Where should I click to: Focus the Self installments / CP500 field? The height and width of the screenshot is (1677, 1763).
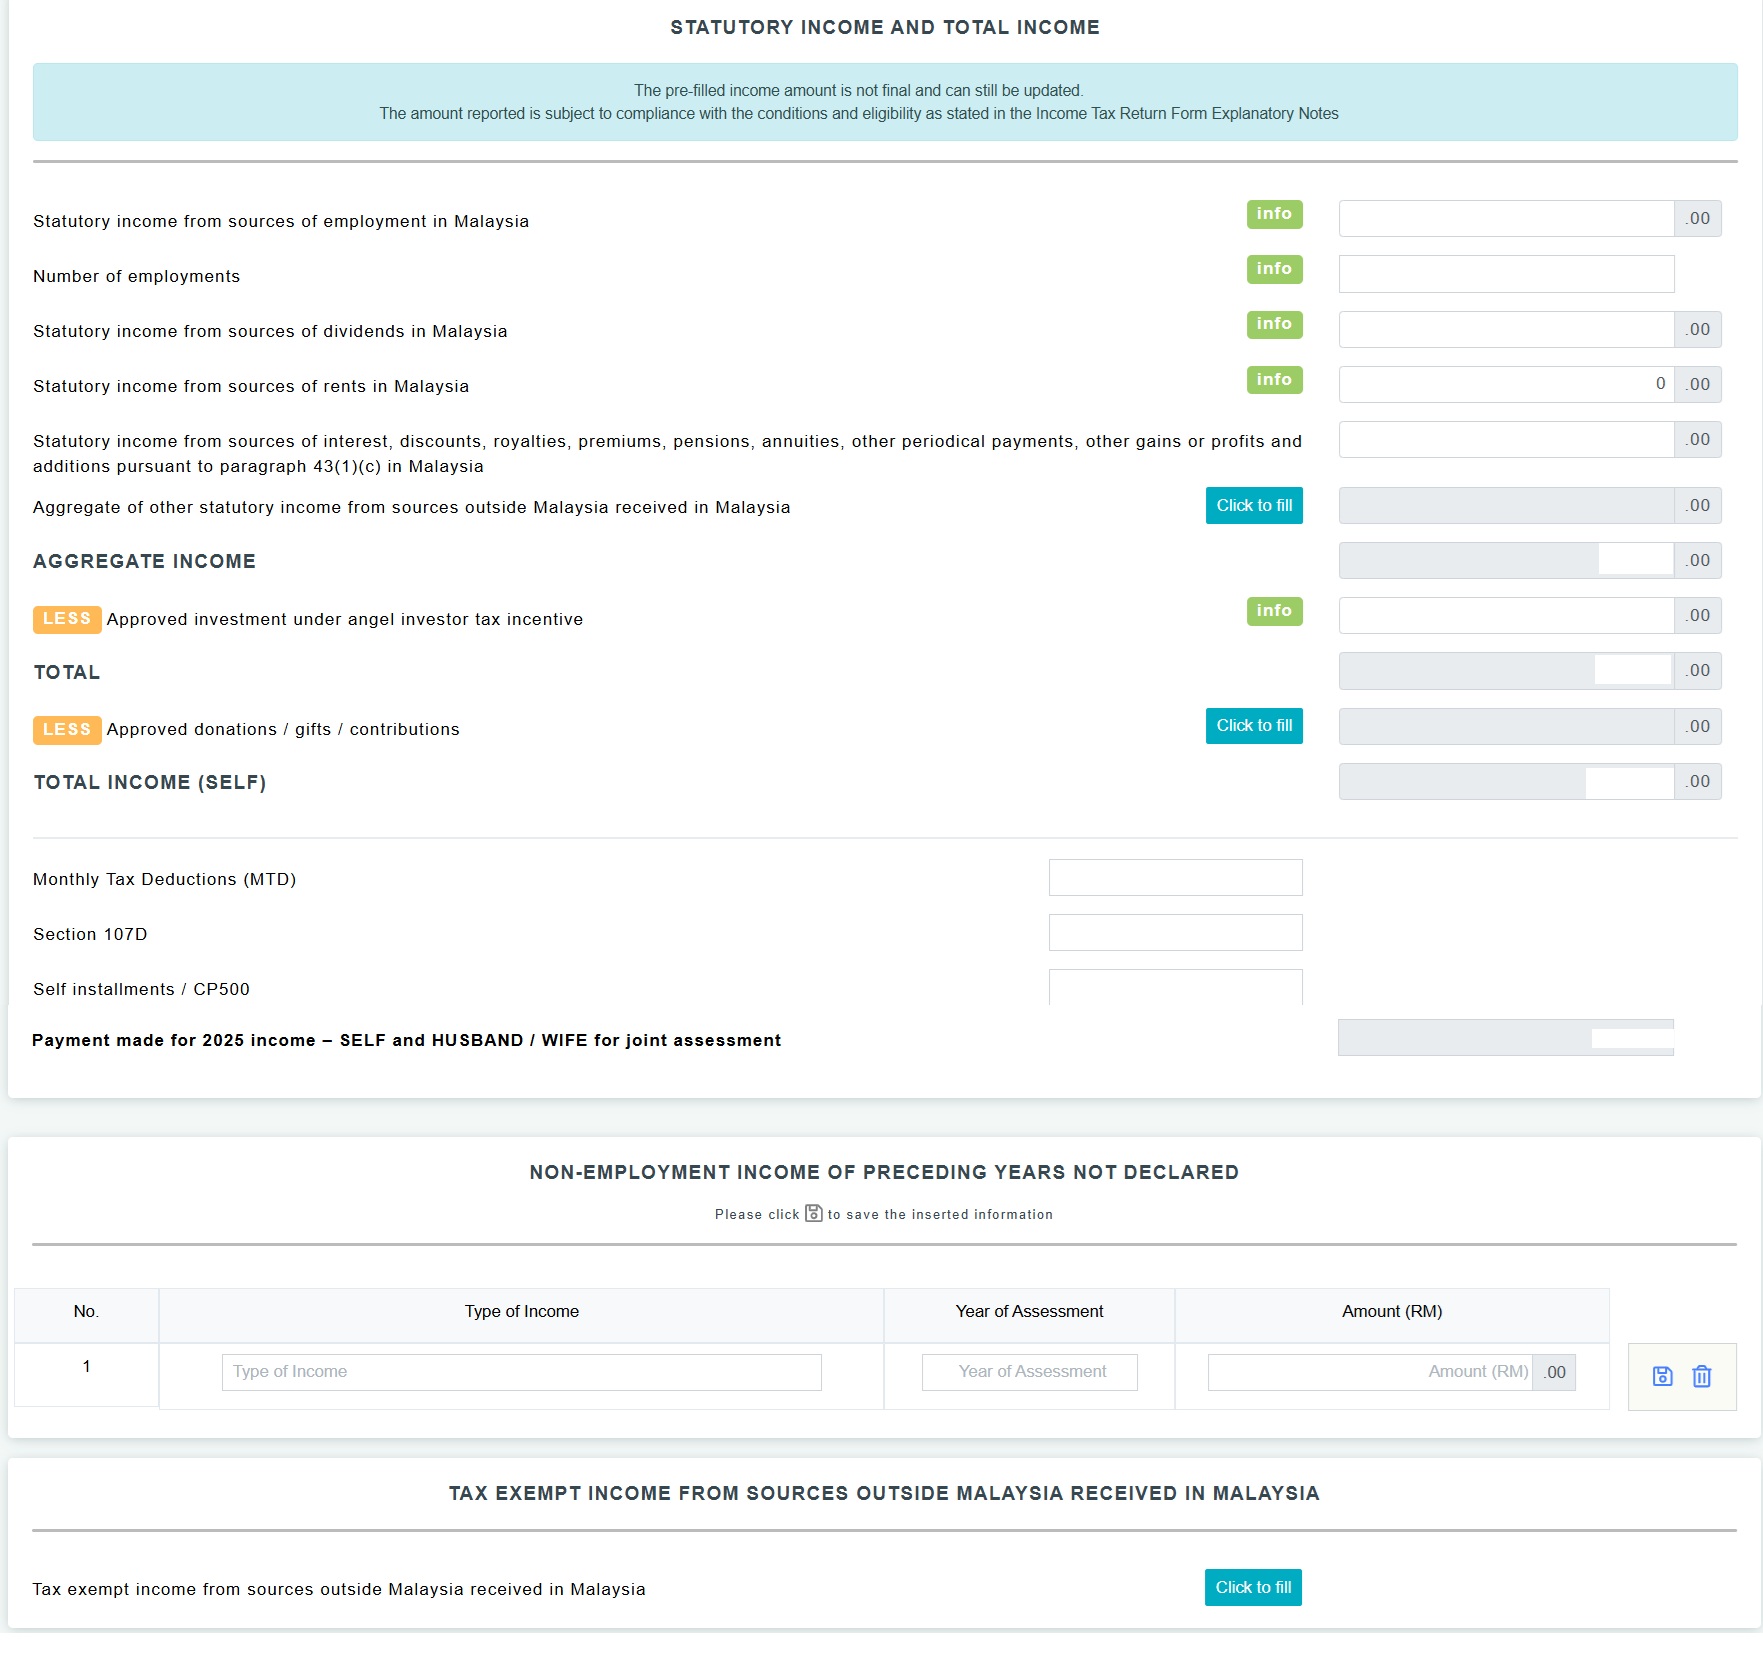click(1175, 987)
